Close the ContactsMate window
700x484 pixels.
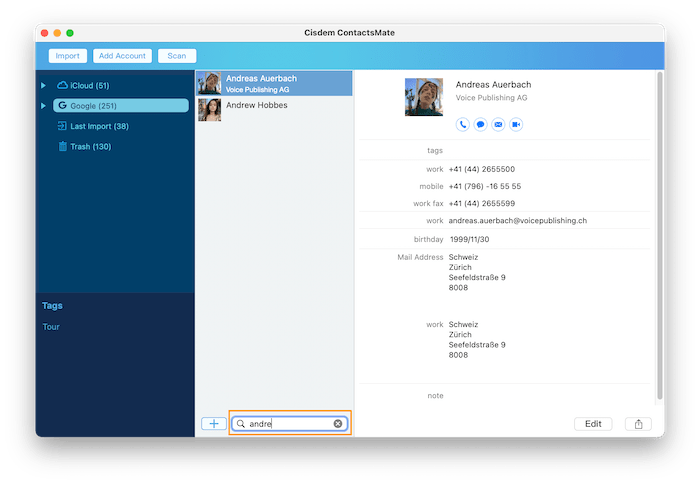pos(44,33)
